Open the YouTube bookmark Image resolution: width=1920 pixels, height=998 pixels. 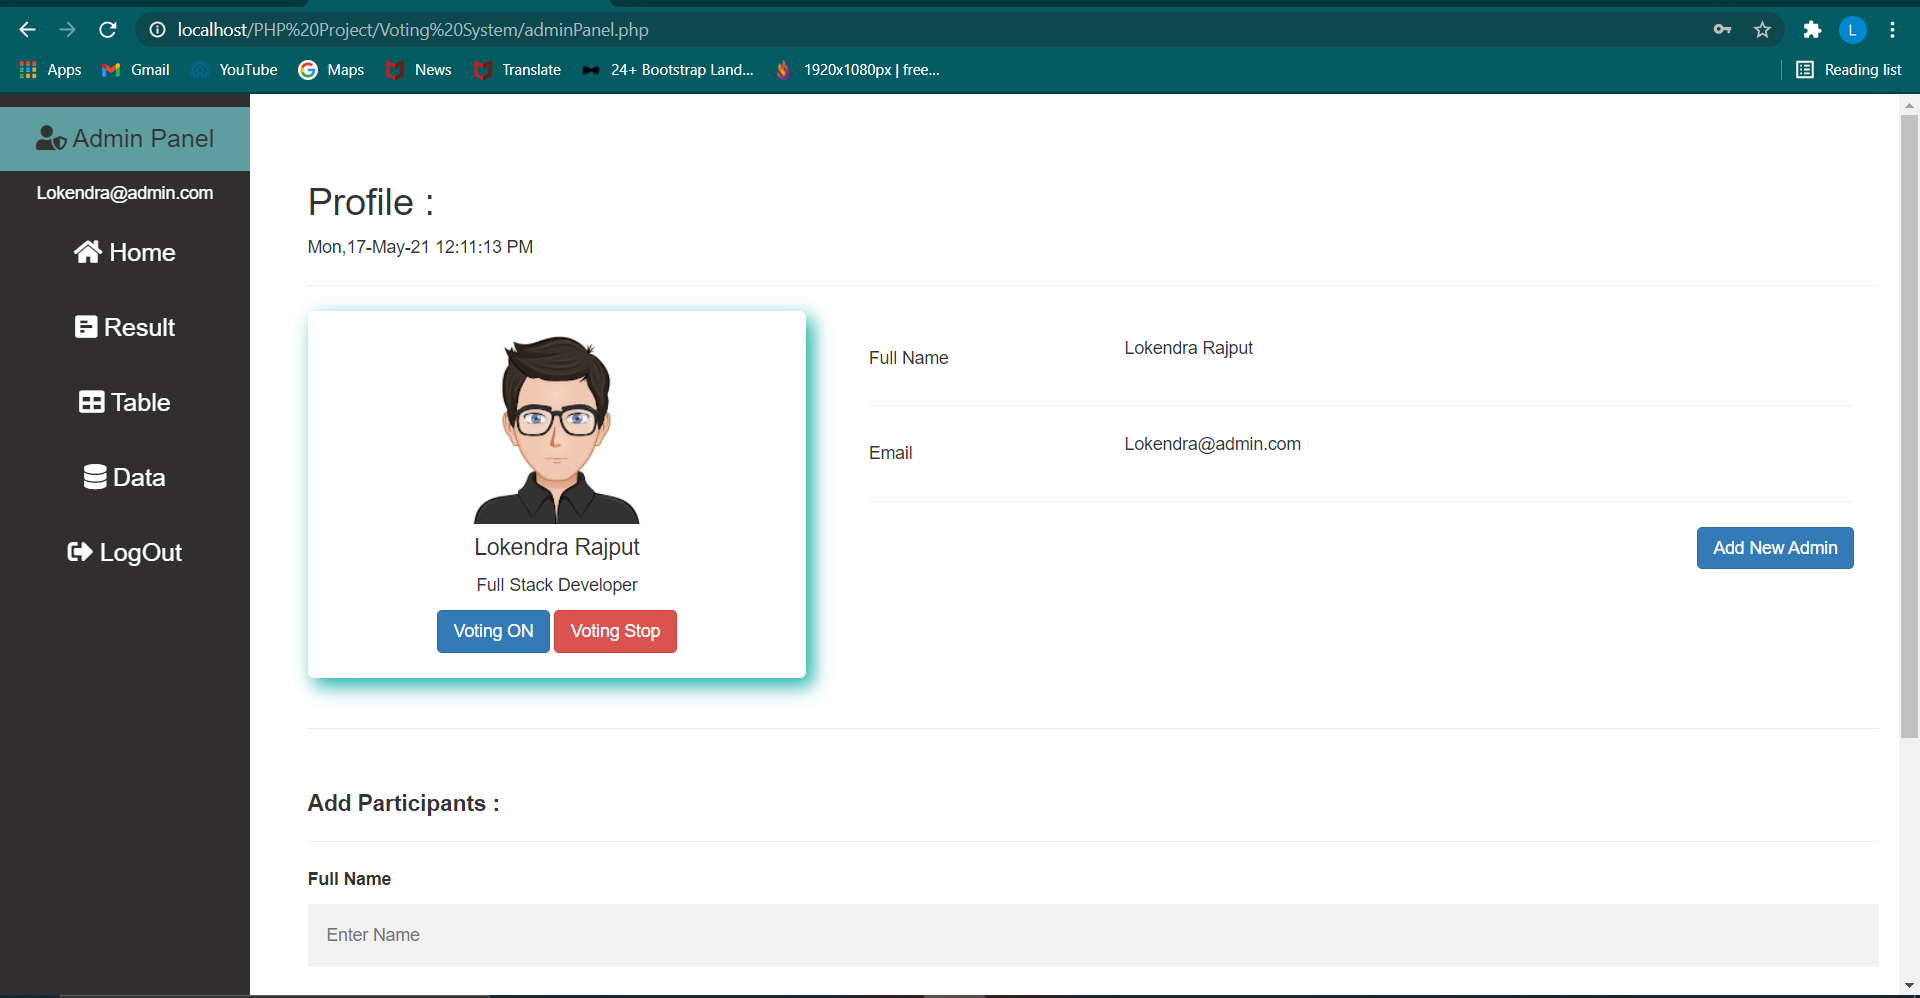(234, 70)
